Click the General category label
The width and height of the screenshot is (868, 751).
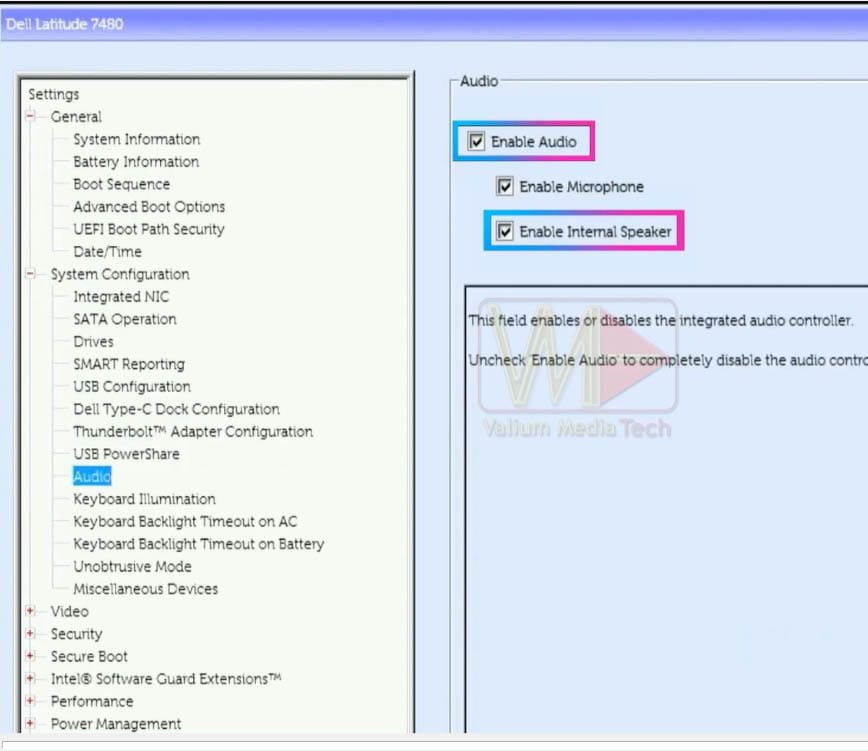tap(76, 117)
